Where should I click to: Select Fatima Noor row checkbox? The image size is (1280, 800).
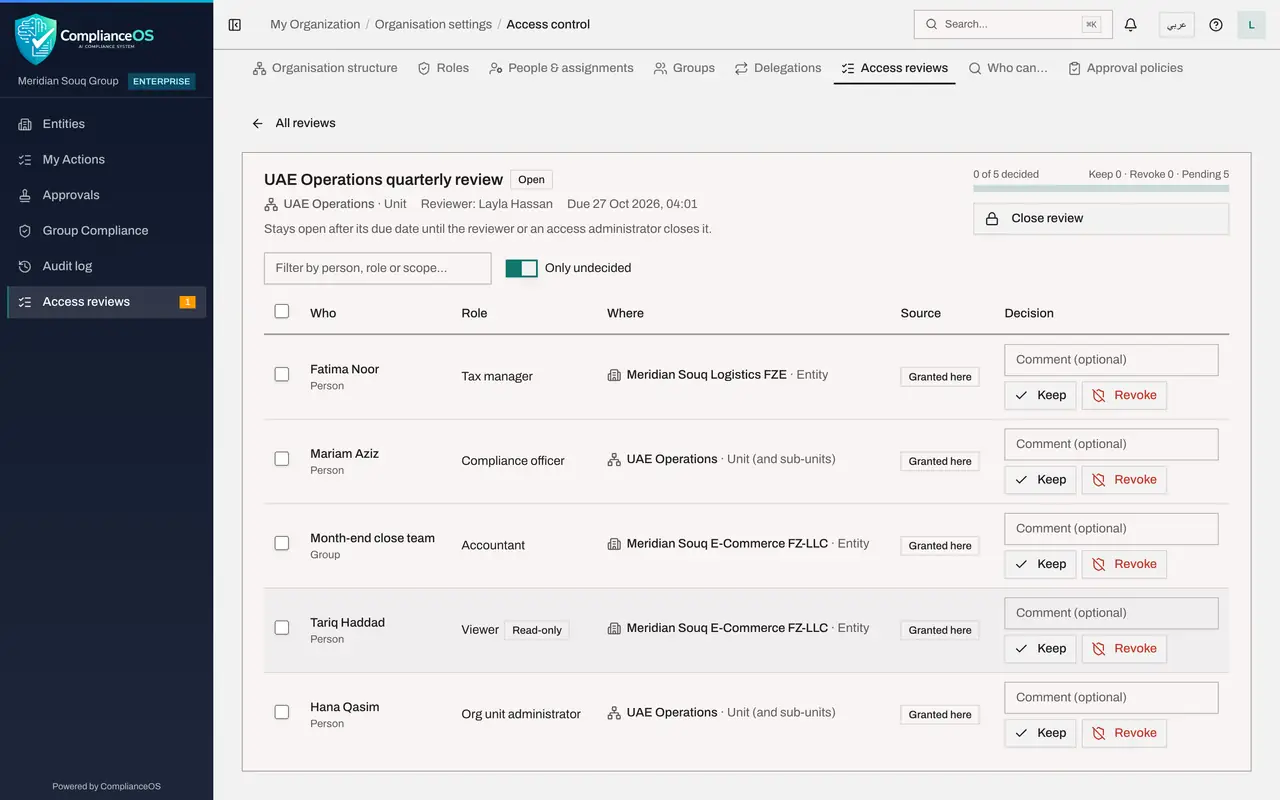(x=282, y=374)
